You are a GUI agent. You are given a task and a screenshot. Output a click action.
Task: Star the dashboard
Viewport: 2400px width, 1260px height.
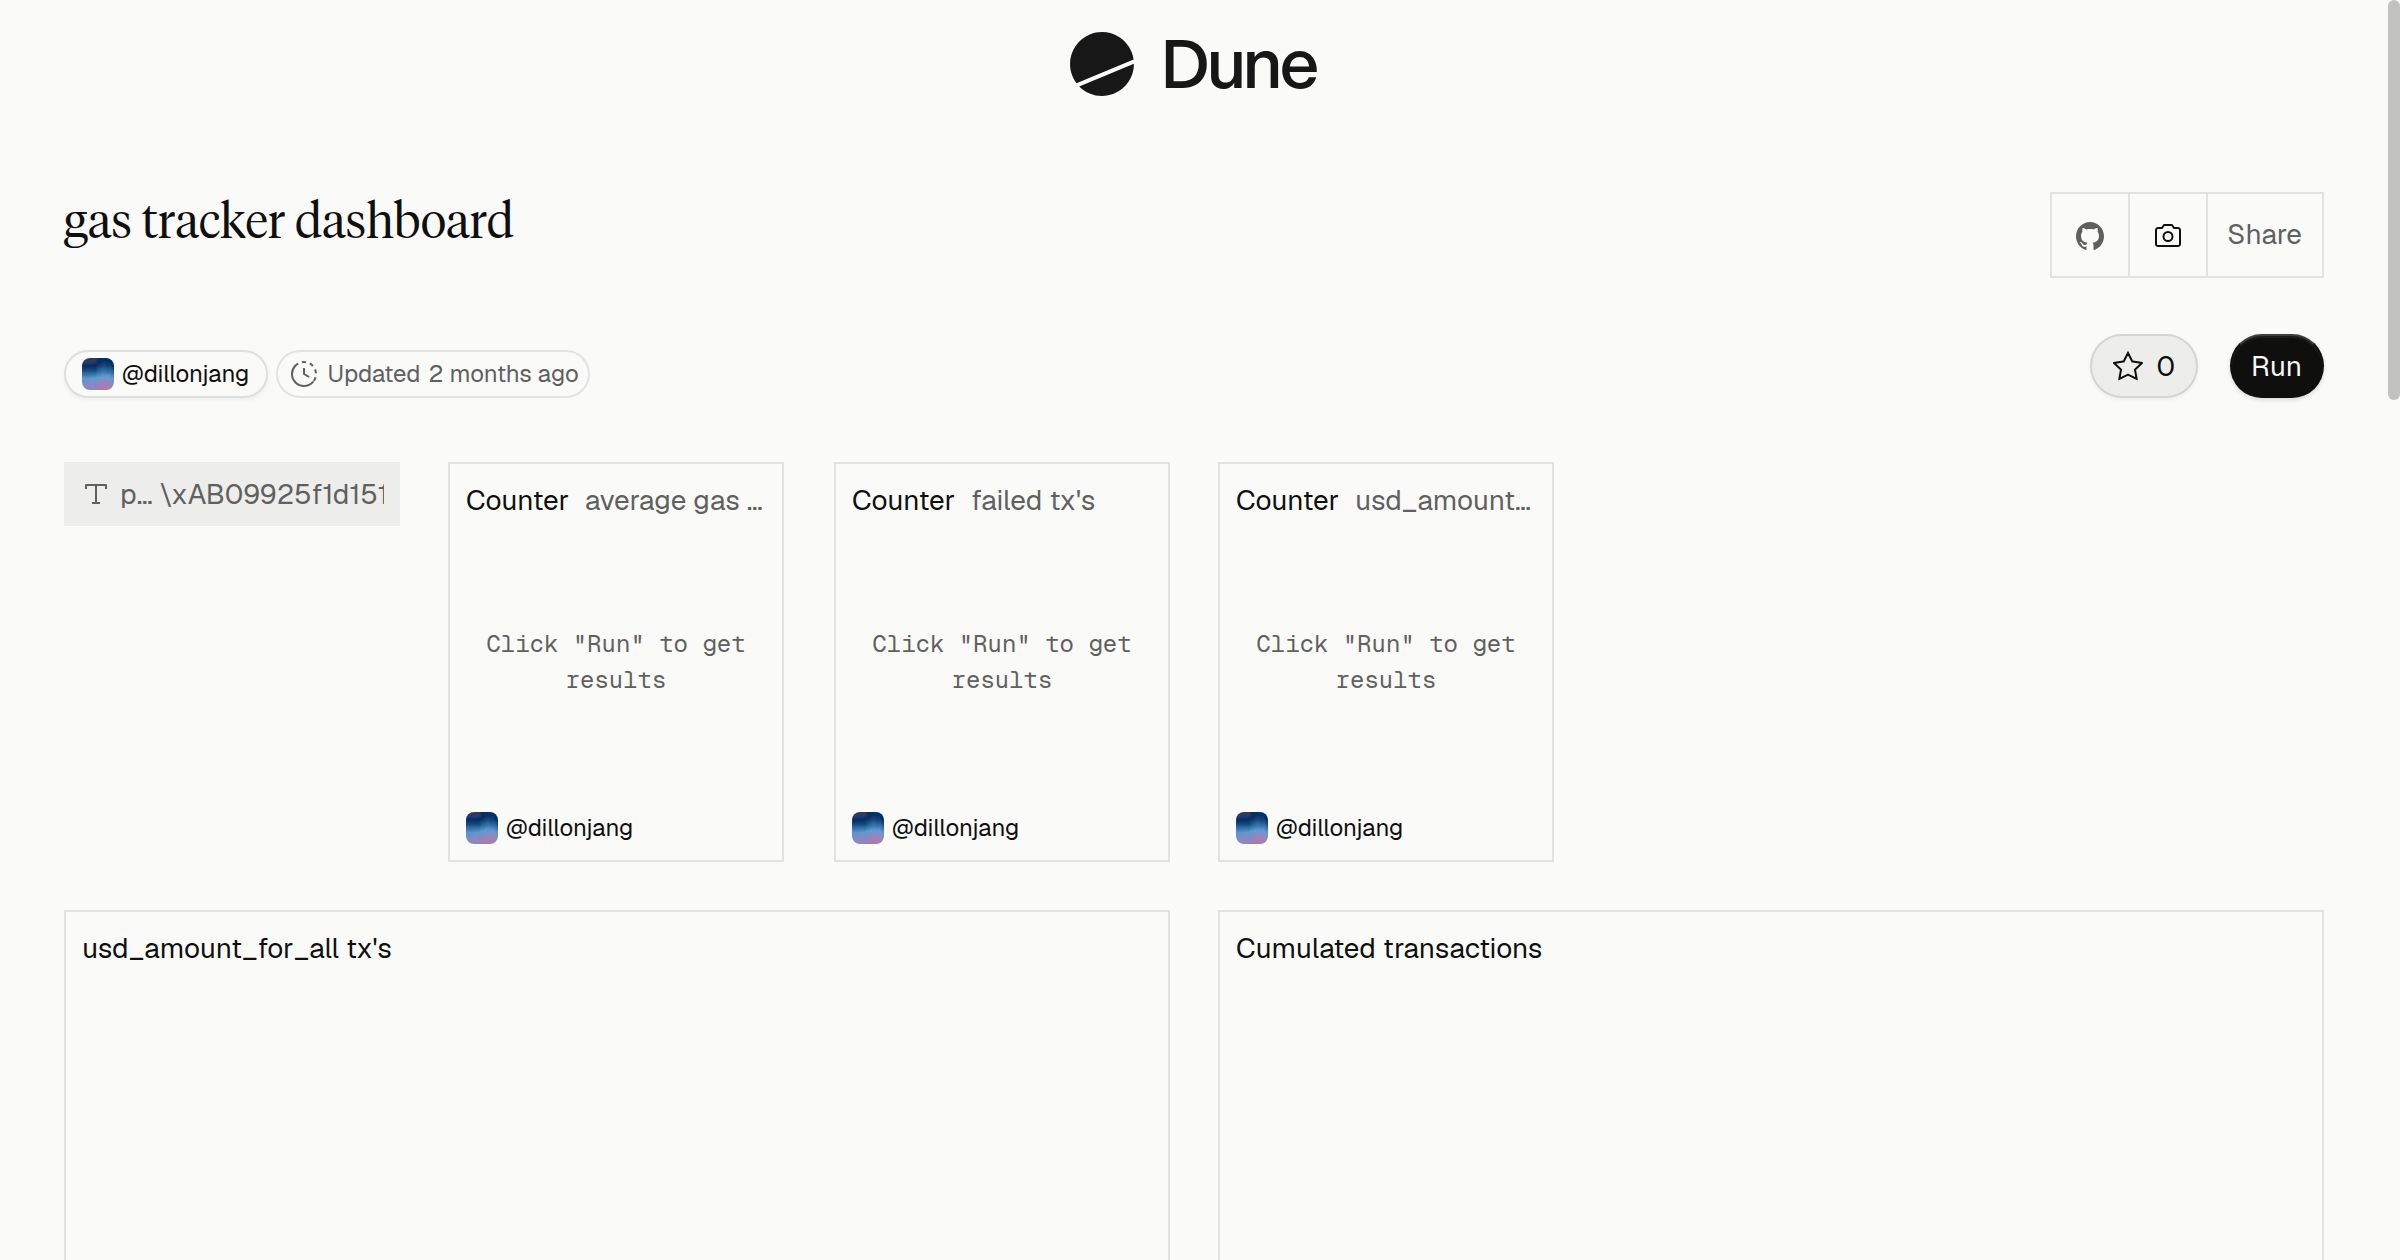tap(2143, 366)
